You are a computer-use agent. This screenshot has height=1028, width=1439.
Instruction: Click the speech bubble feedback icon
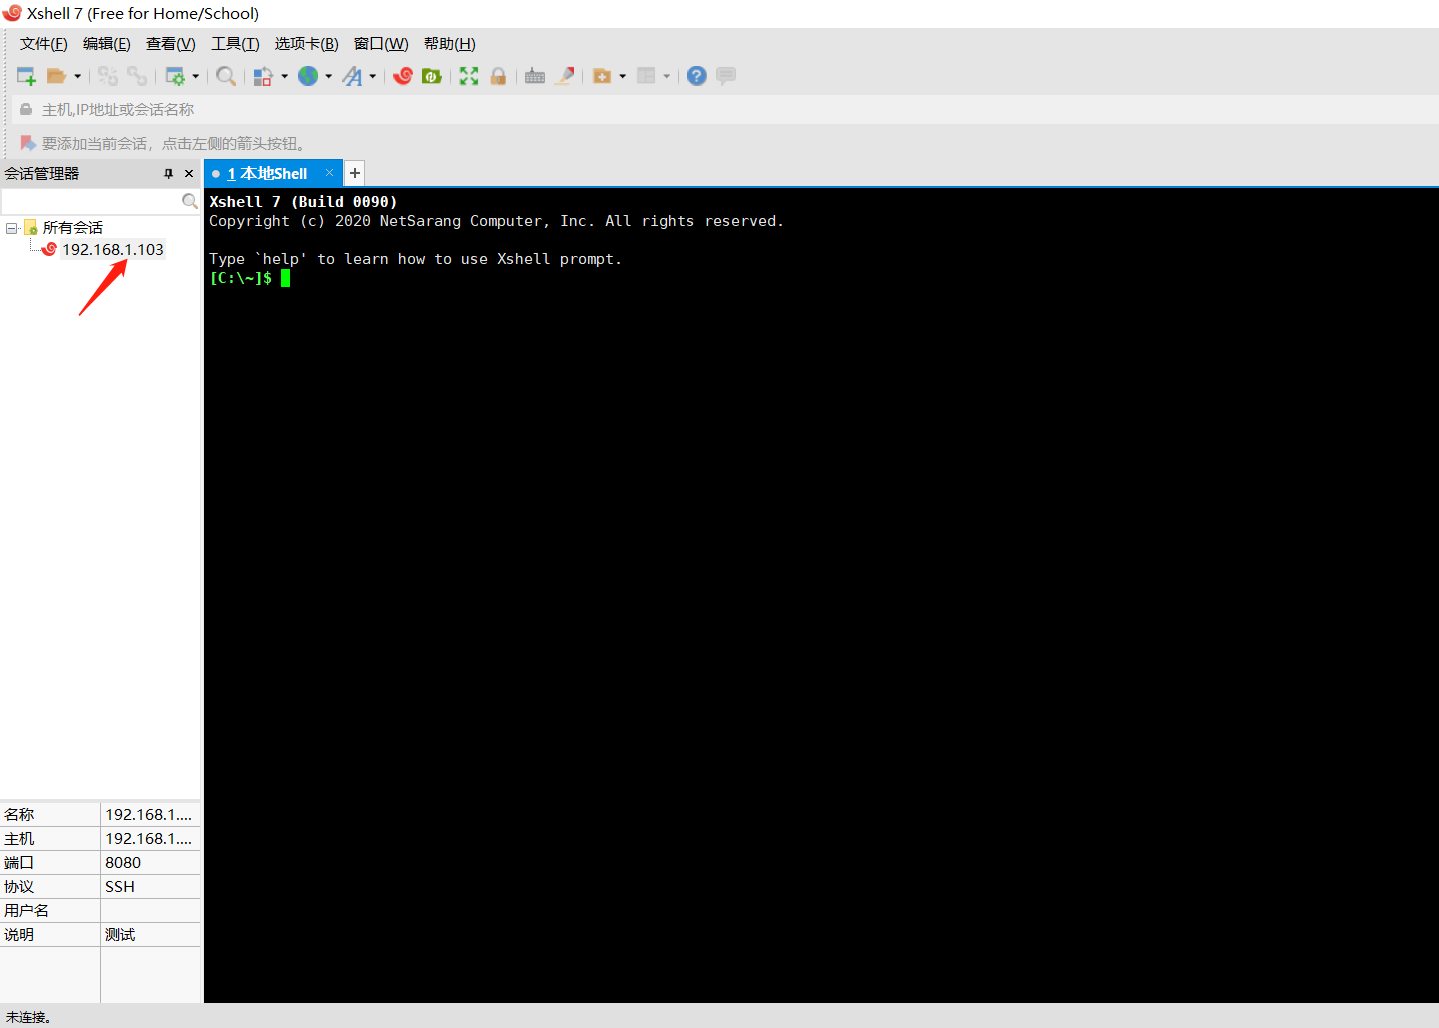tap(726, 76)
